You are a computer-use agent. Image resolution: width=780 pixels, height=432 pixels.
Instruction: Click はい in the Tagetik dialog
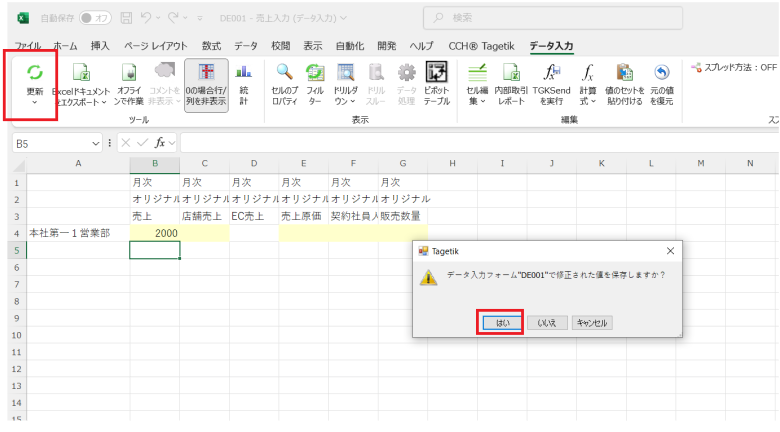tap(498, 323)
